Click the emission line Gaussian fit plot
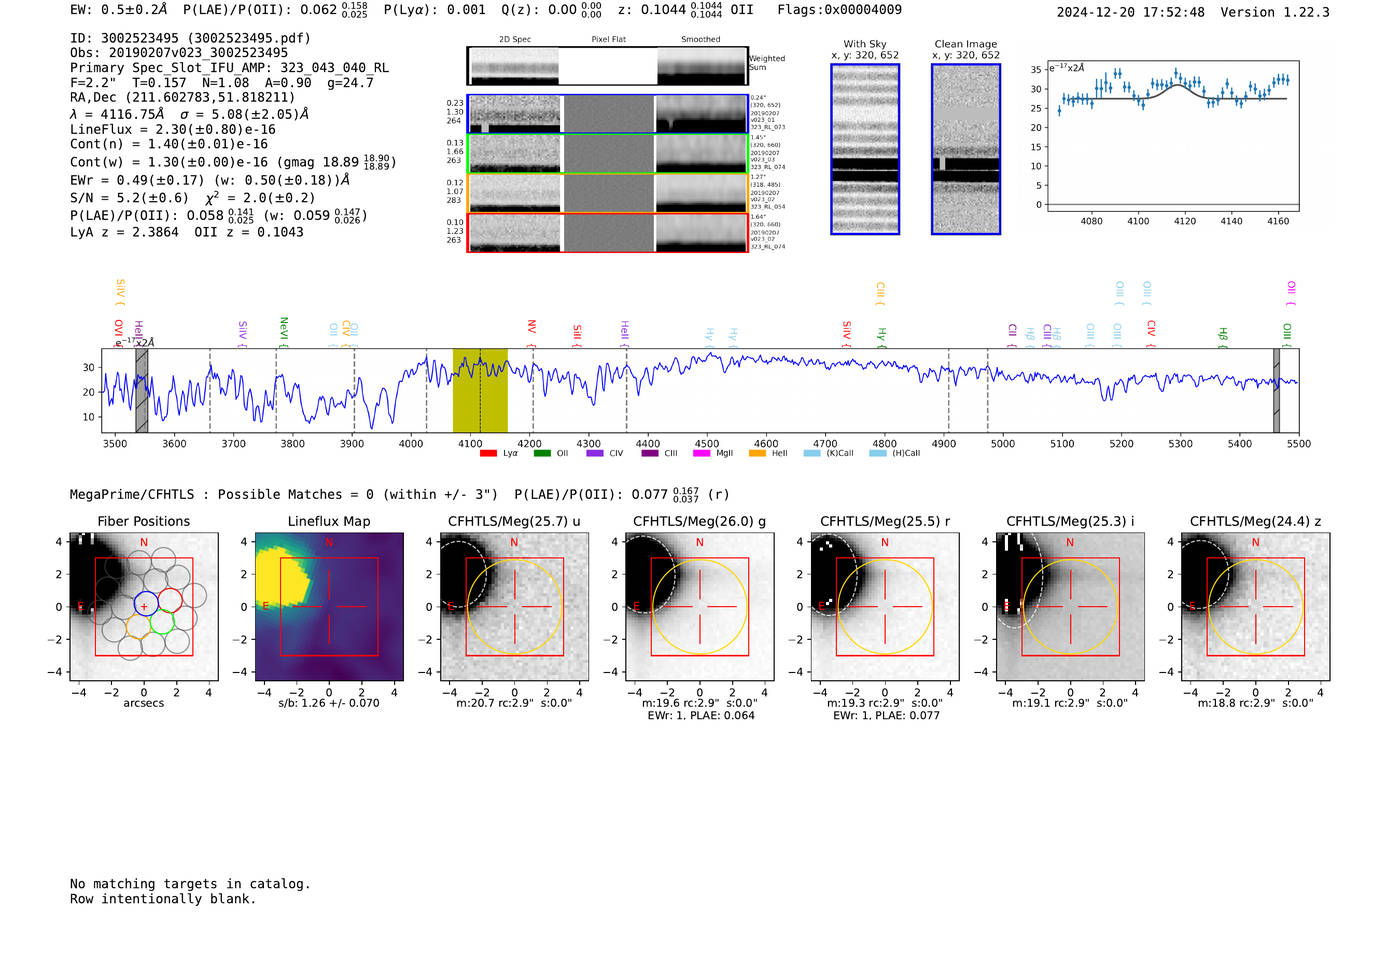1400x953 pixels. click(1172, 137)
